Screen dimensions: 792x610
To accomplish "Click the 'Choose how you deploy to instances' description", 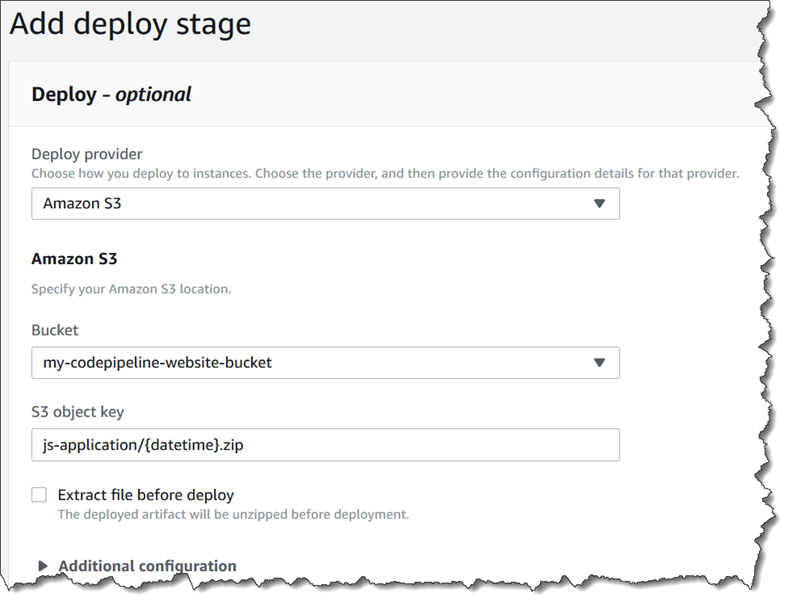I will pyautogui.click(x=385, y=173).
